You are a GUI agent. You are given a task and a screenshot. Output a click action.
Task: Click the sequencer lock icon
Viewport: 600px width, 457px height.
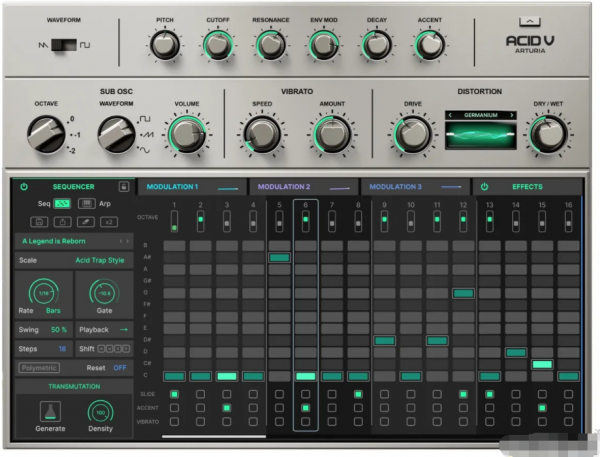[124, 186]
